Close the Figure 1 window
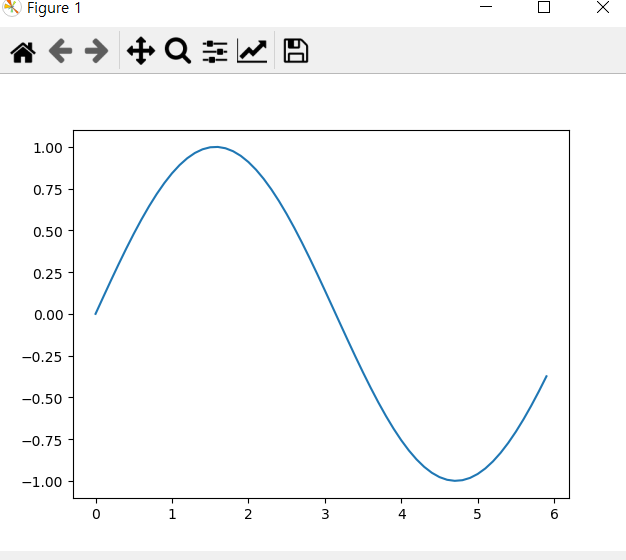Viewport: 626px width, 560px height. point(603,7)
